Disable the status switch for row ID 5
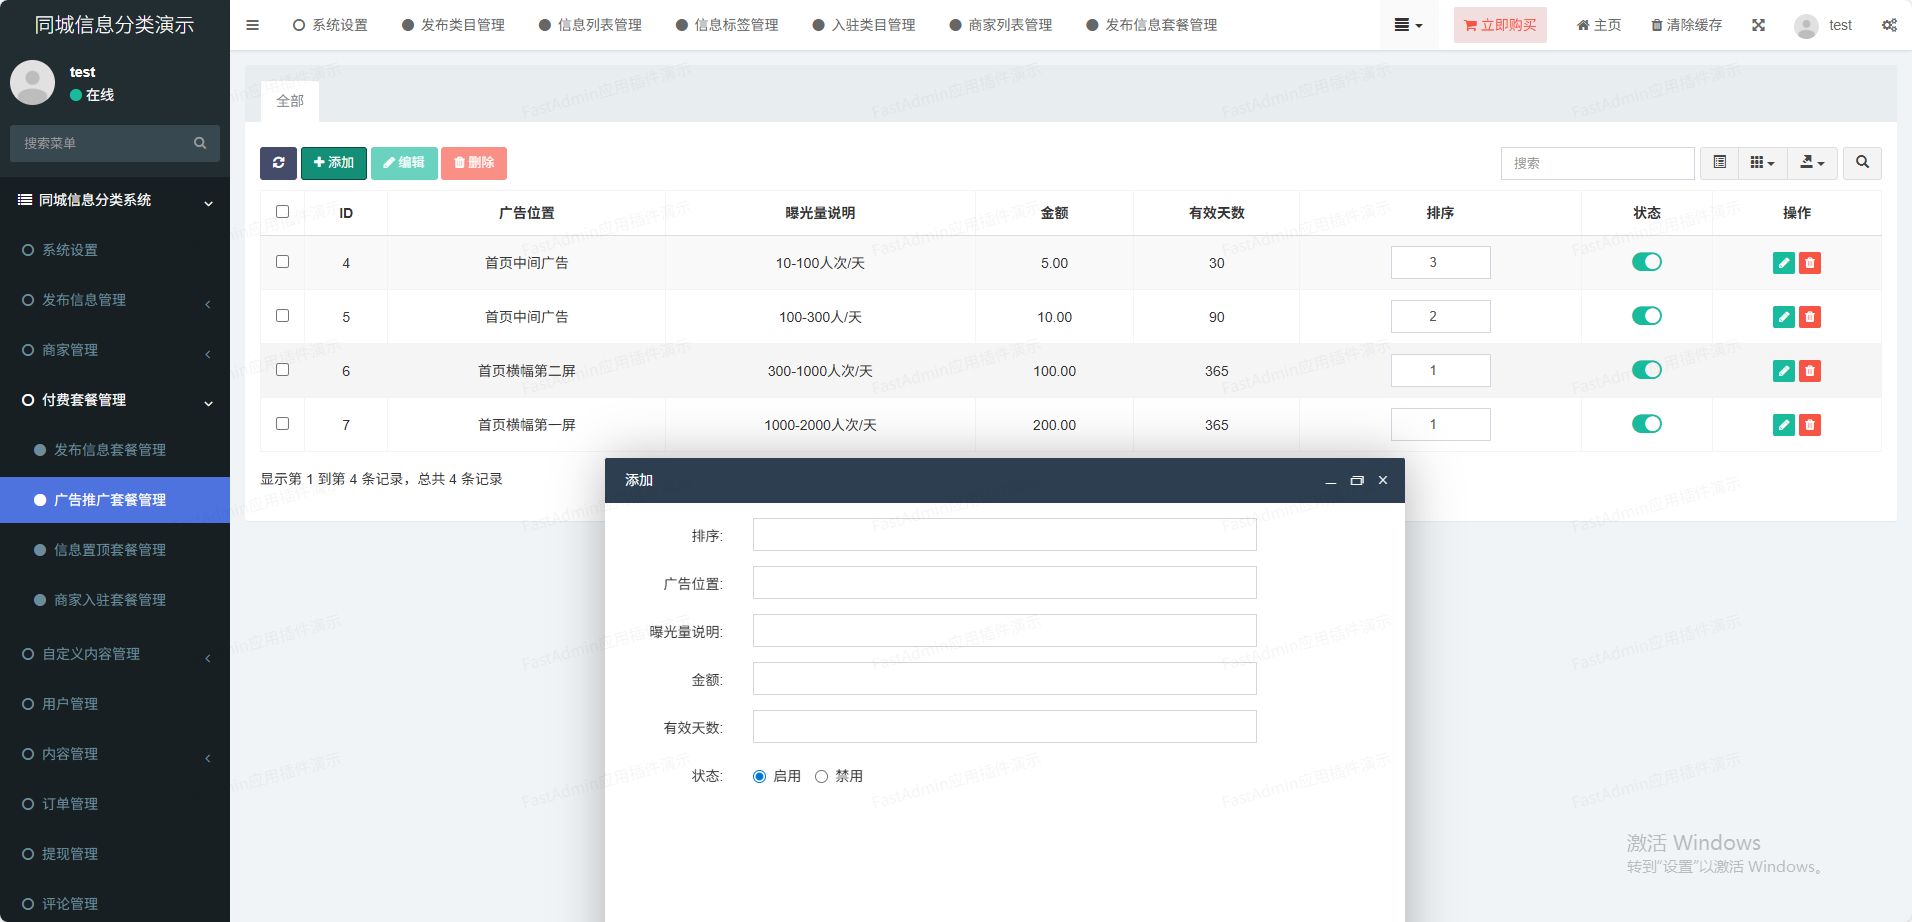 1646,316
